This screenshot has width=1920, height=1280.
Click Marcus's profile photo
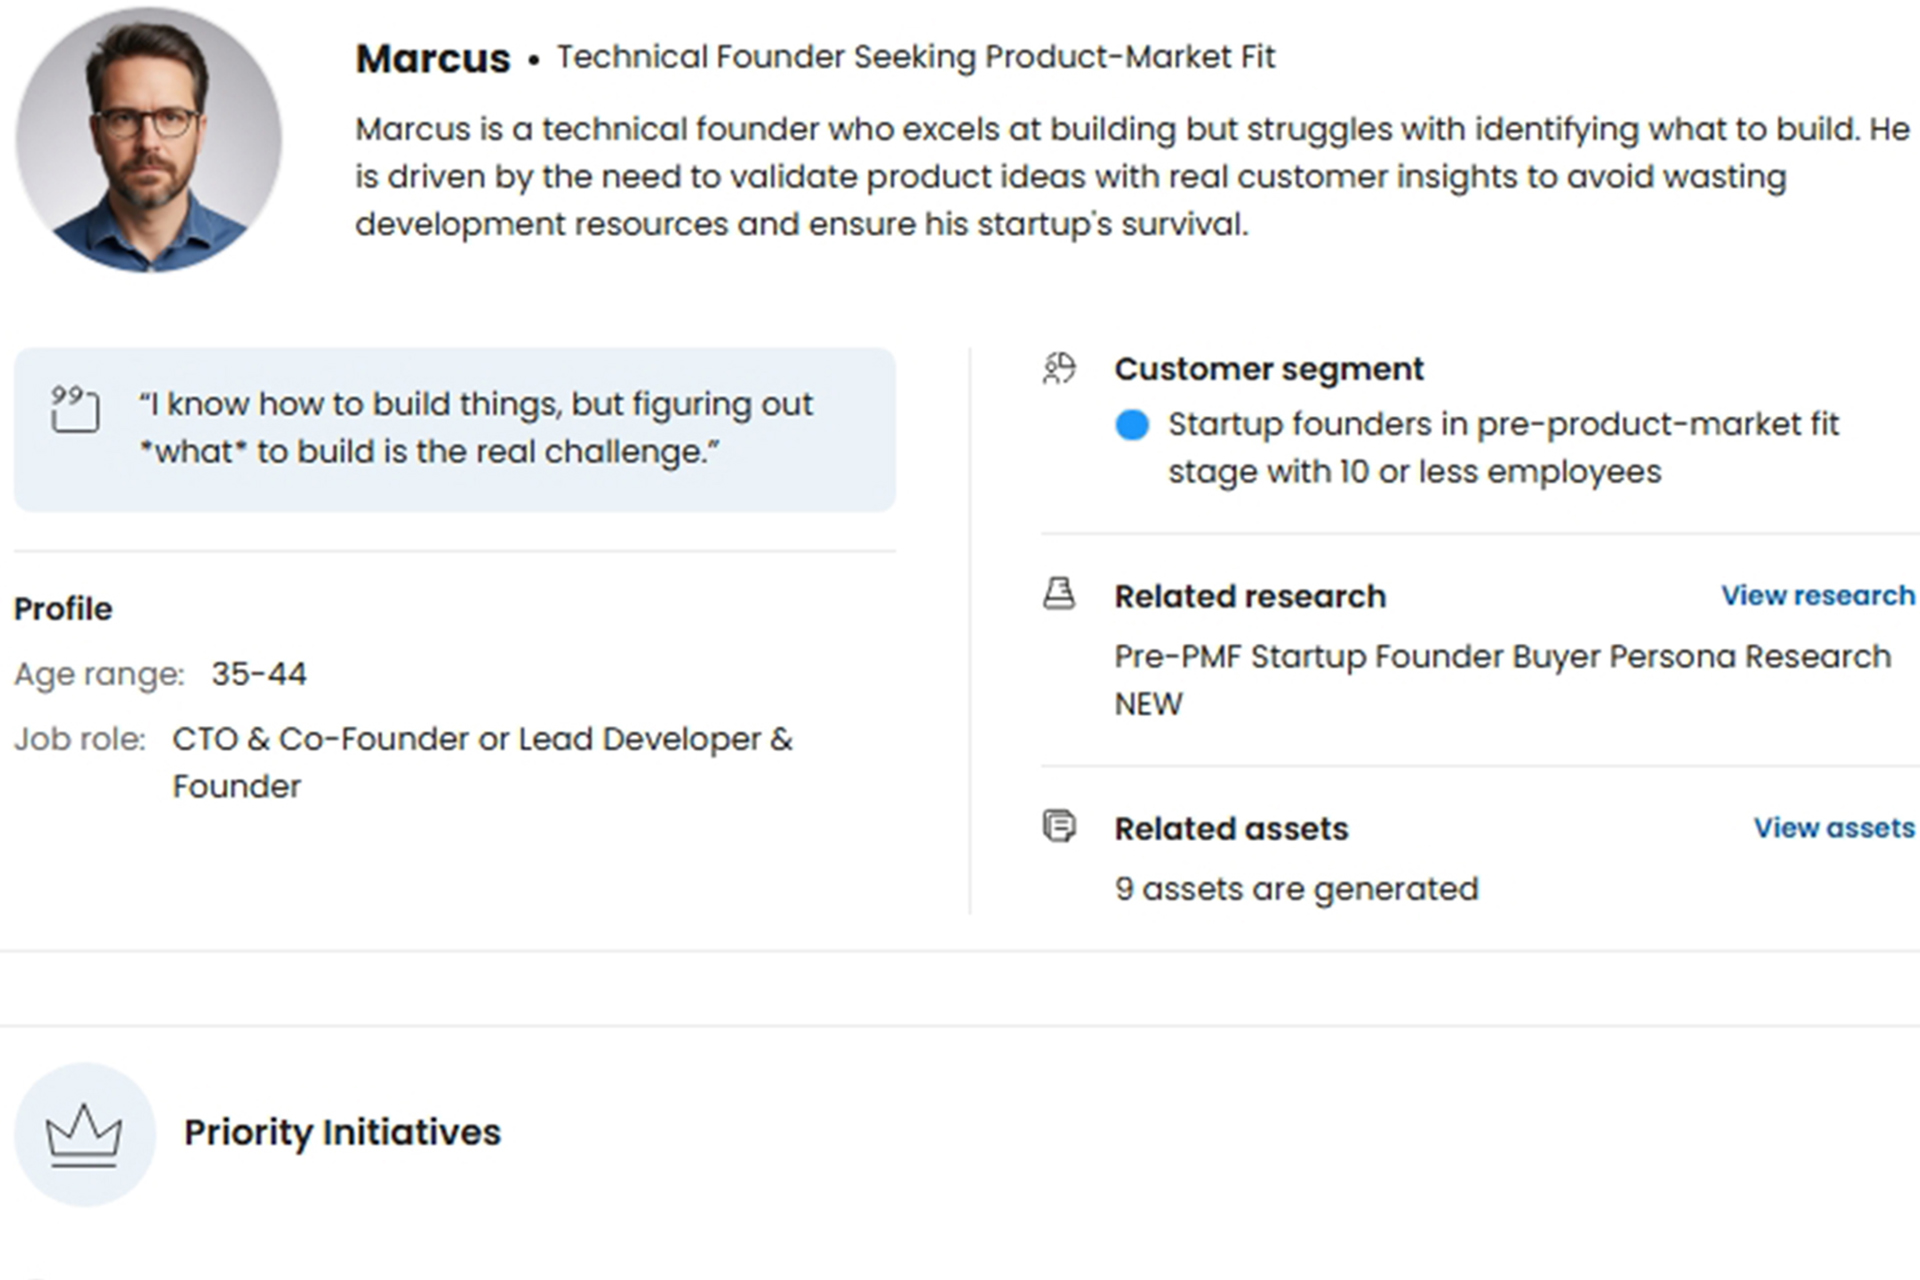[149, 140]
